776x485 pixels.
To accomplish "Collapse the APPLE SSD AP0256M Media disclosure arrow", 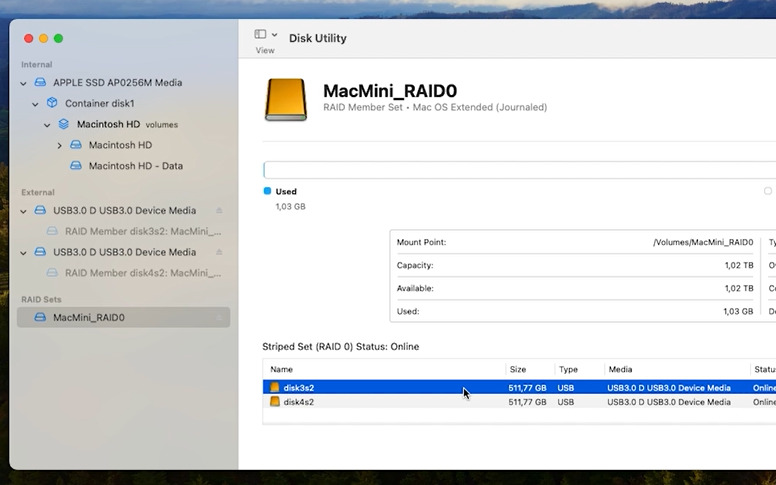I will (23, 83).
